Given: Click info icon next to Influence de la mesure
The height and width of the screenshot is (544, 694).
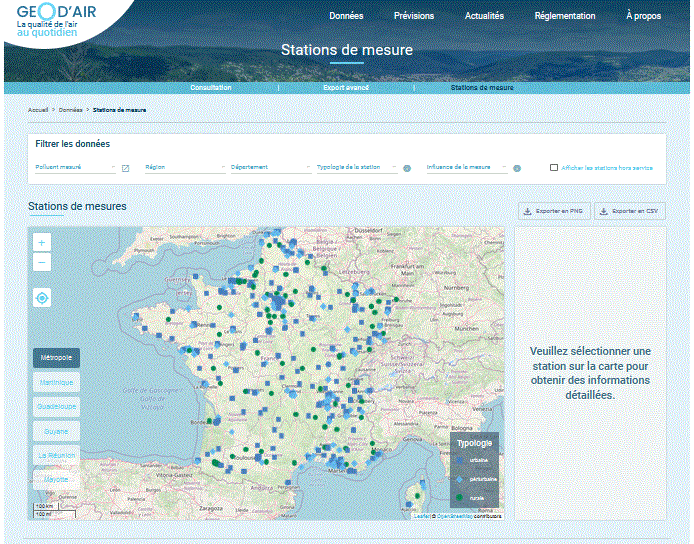Looking at the screenshot, I should coord(517,168).
